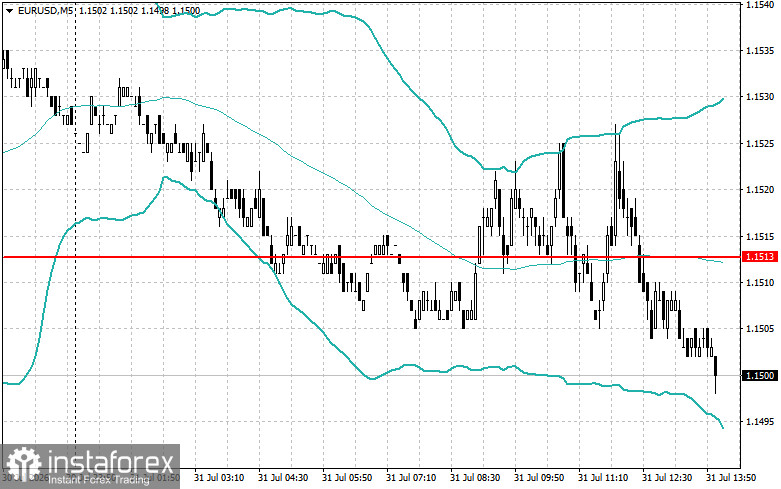This screenshot has height=489, width=781.
Task: Click the 31 Jul 03:10 time label
Action: [219, 478]
